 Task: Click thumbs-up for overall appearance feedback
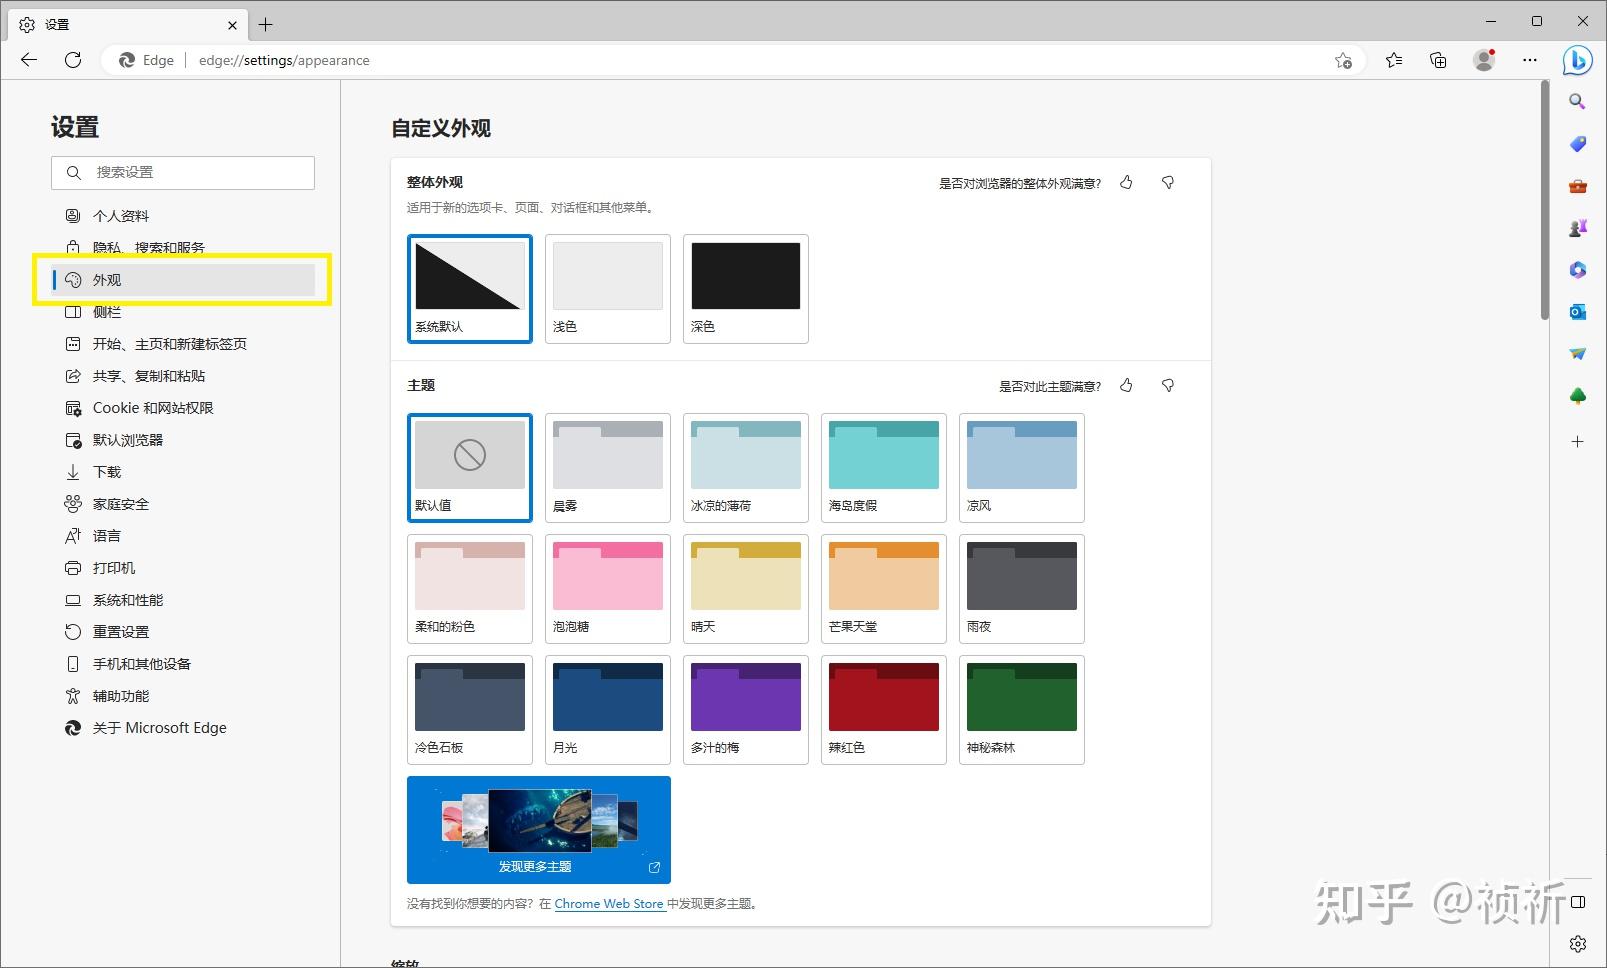tap(1127, 182)
